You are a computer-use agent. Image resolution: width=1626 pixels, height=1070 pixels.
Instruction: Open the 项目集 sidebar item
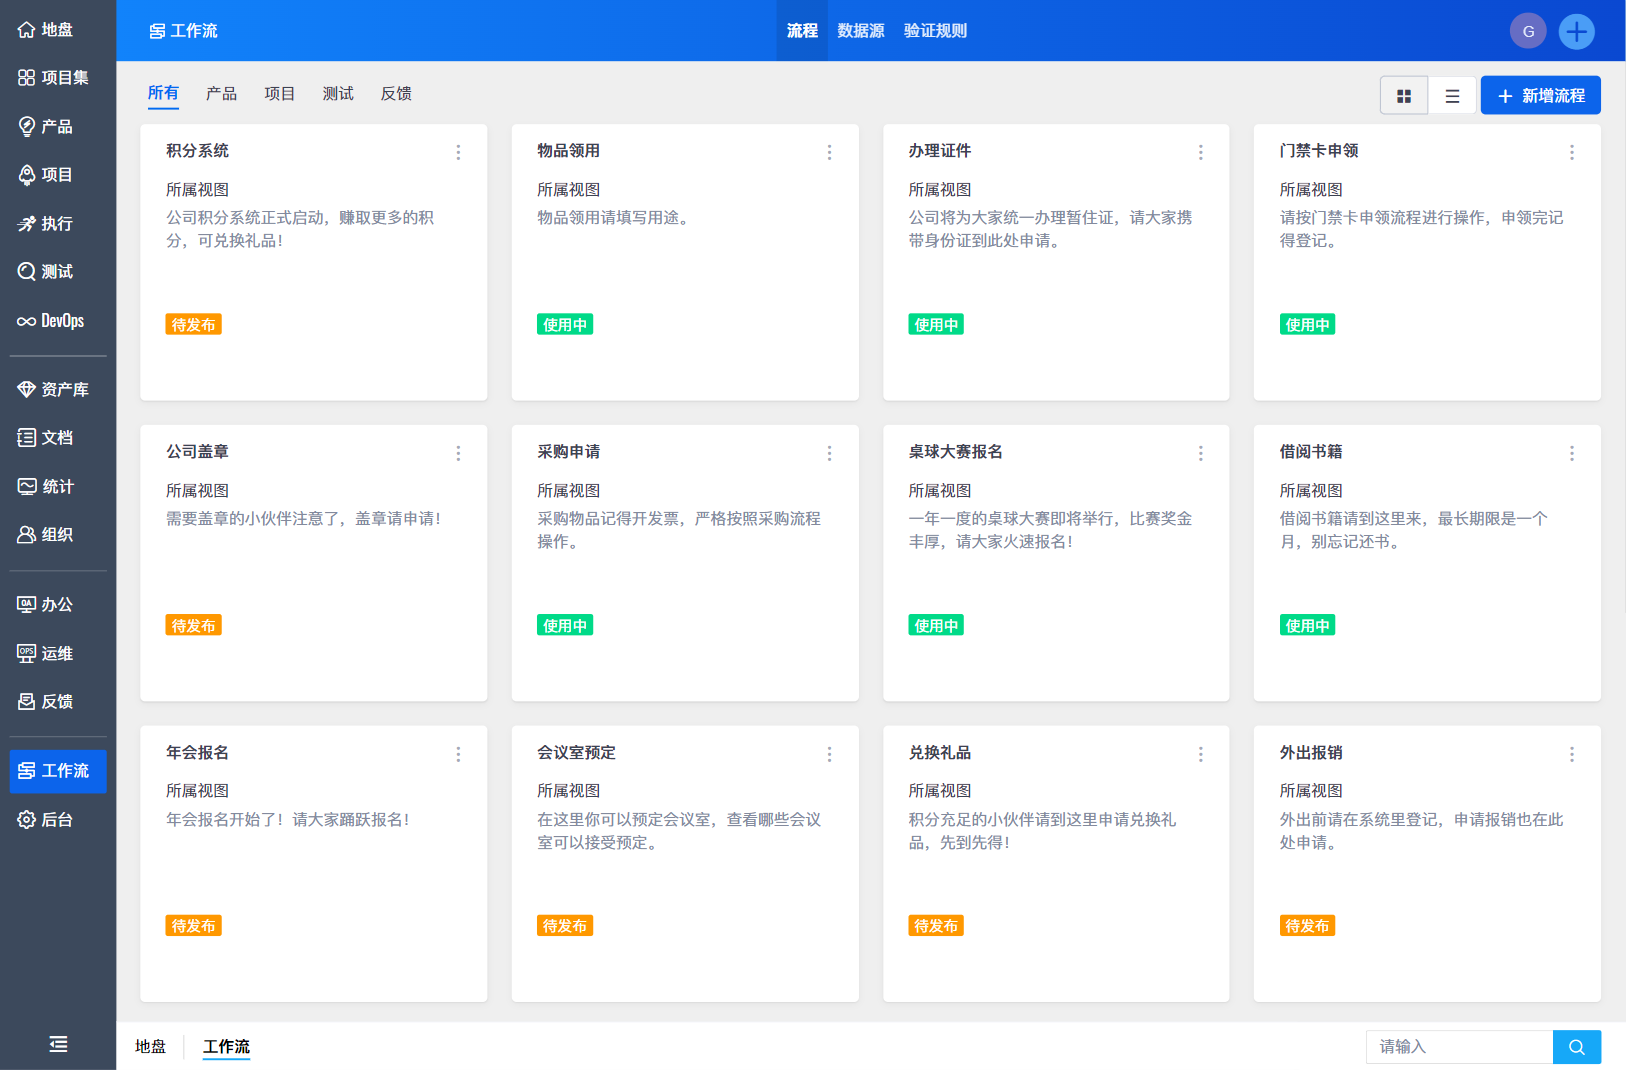[52, 78]
